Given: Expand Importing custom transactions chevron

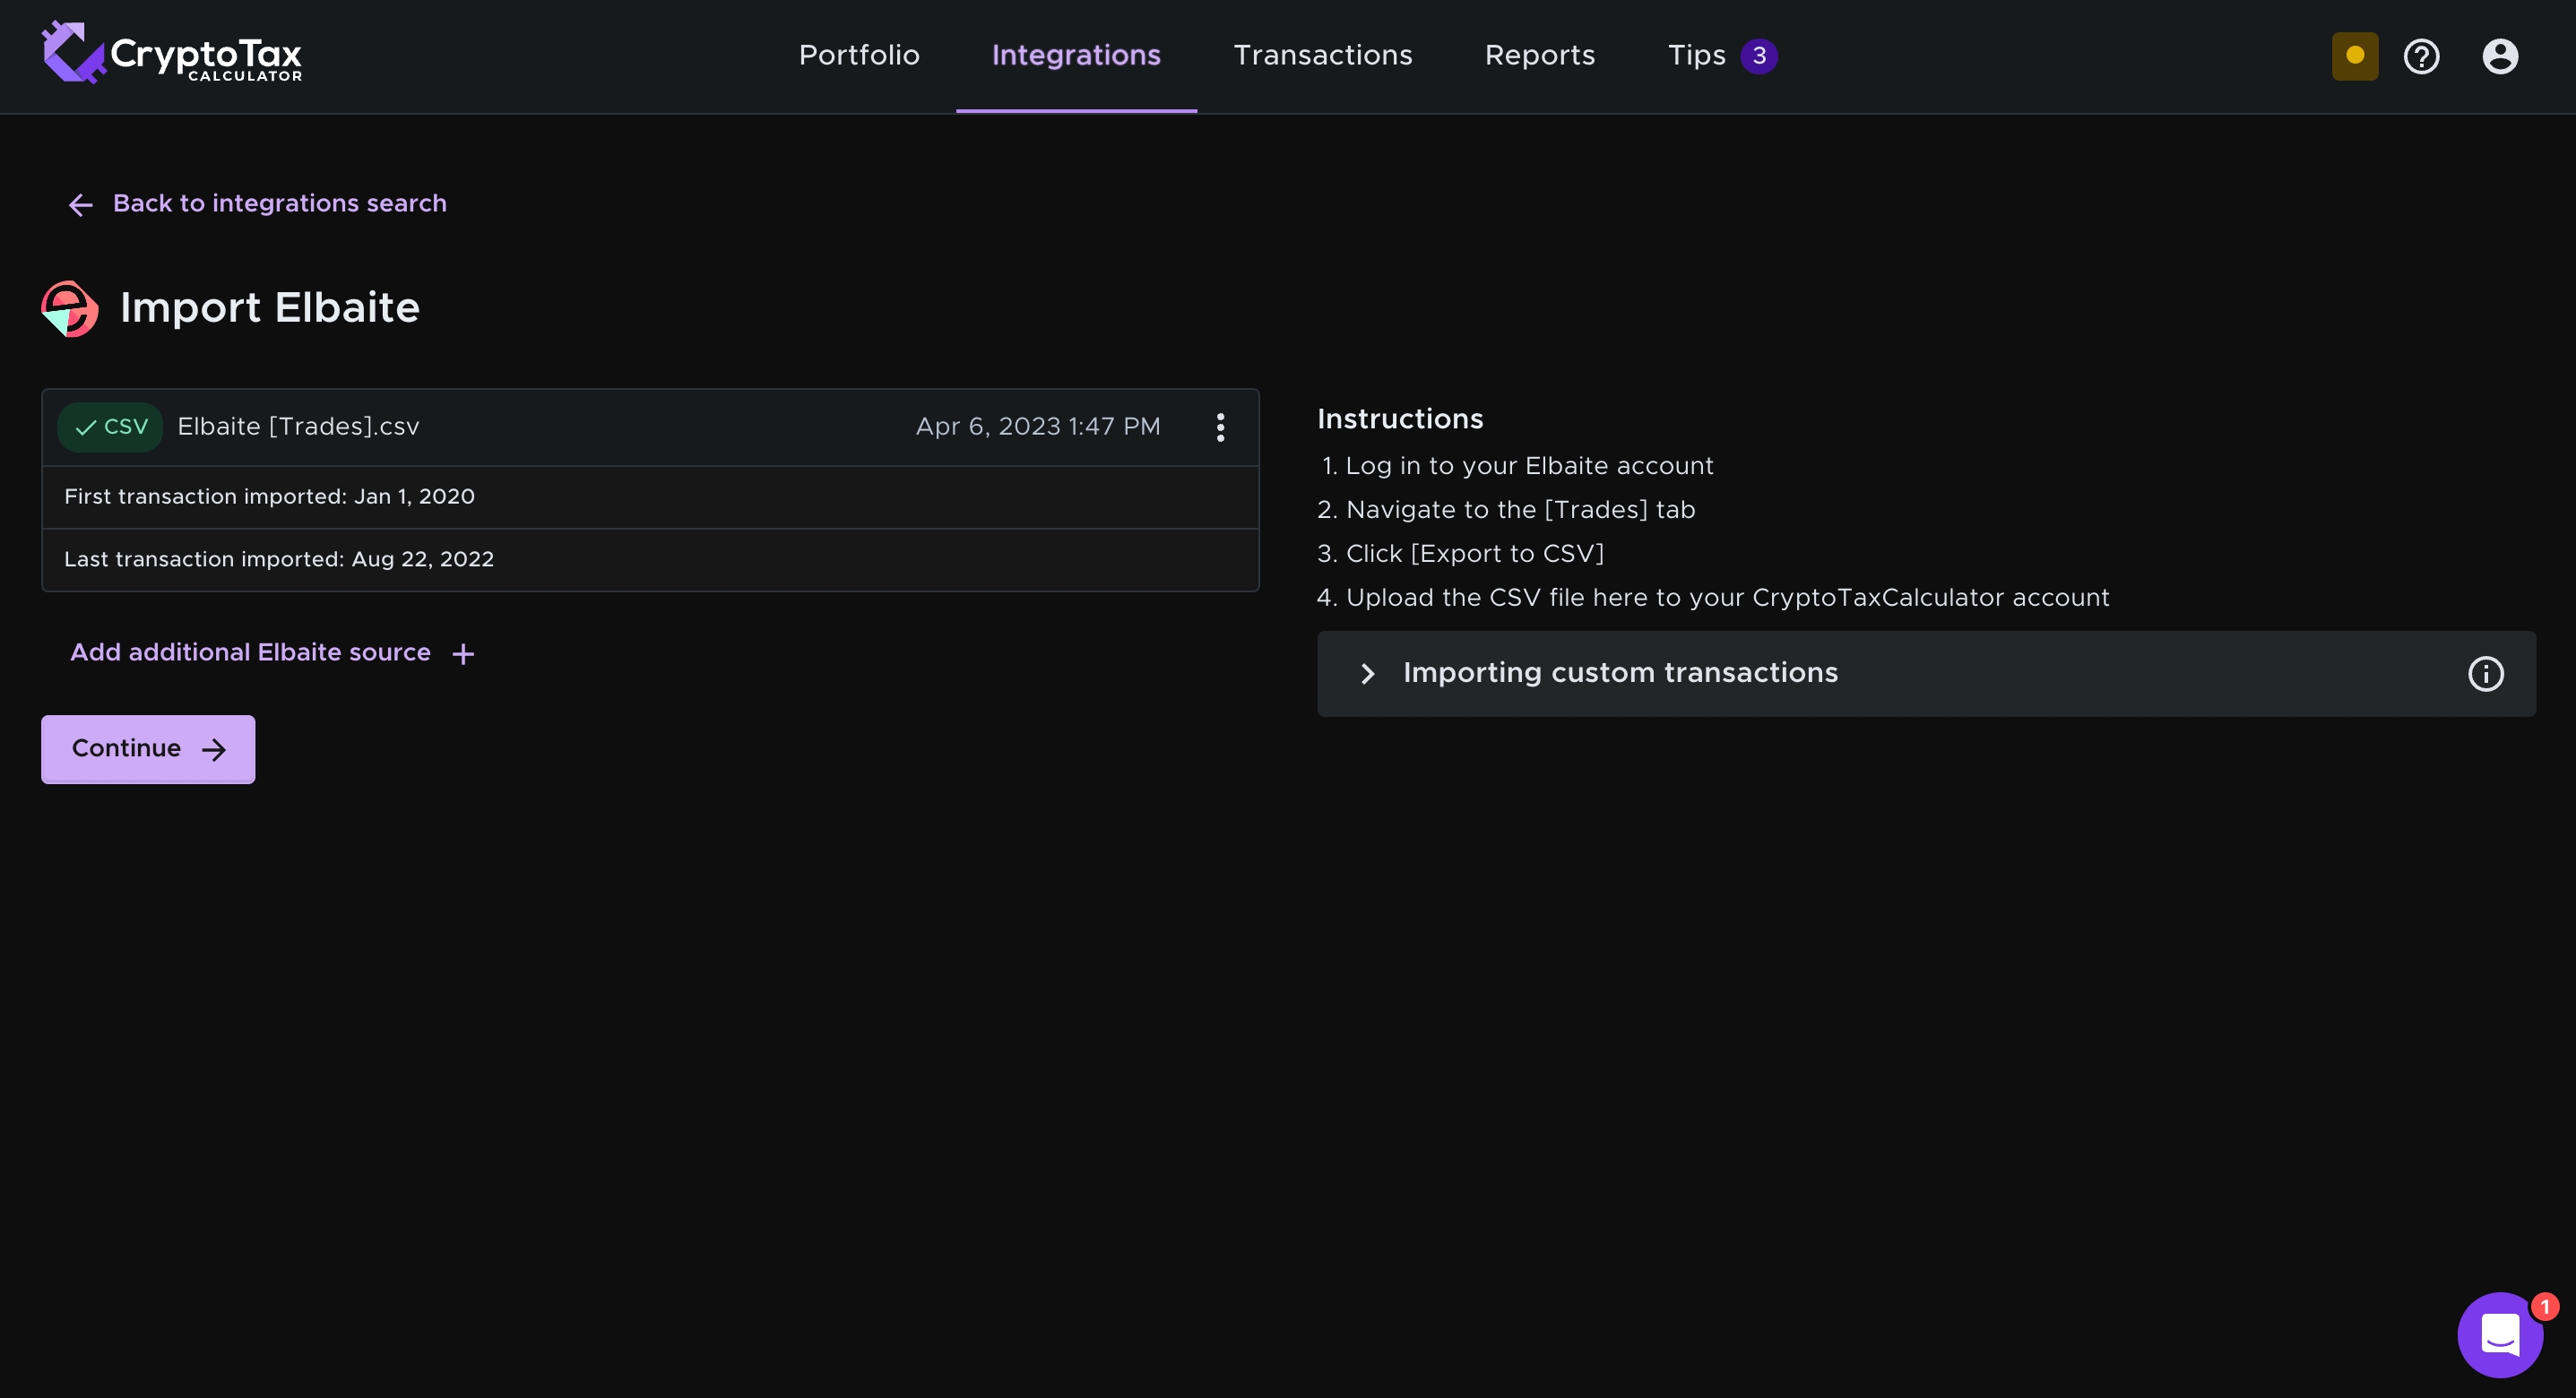Looking at the screenshot, I should click(1367, 674).
